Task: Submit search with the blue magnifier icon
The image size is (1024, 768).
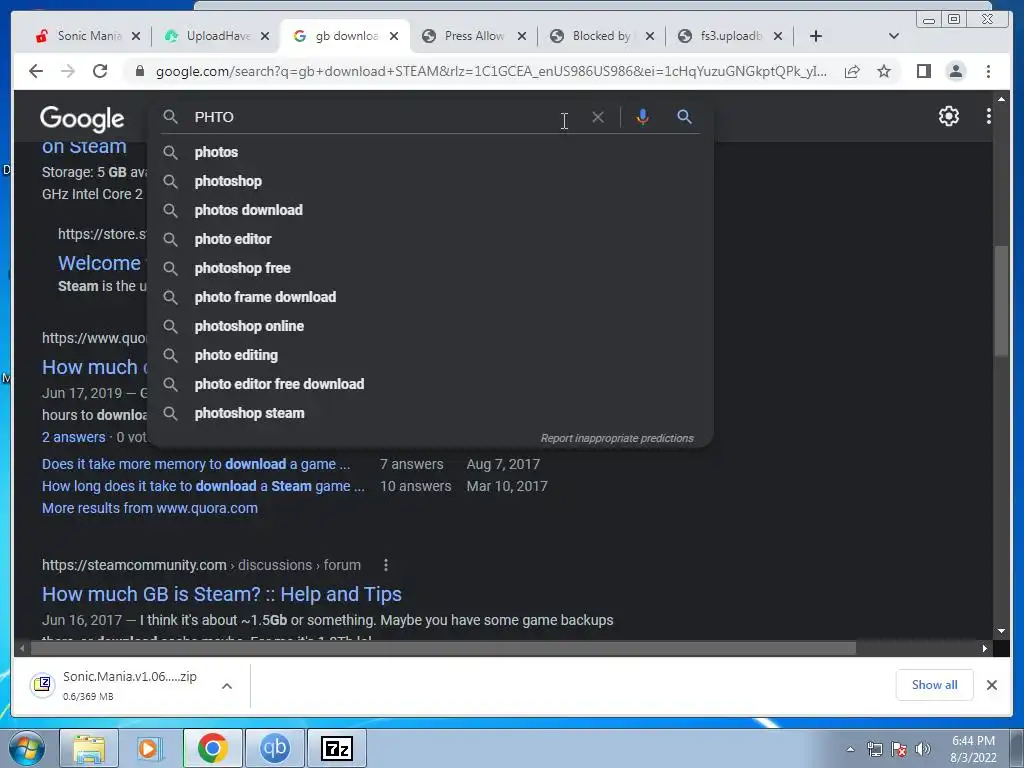Action: [684, 117]
